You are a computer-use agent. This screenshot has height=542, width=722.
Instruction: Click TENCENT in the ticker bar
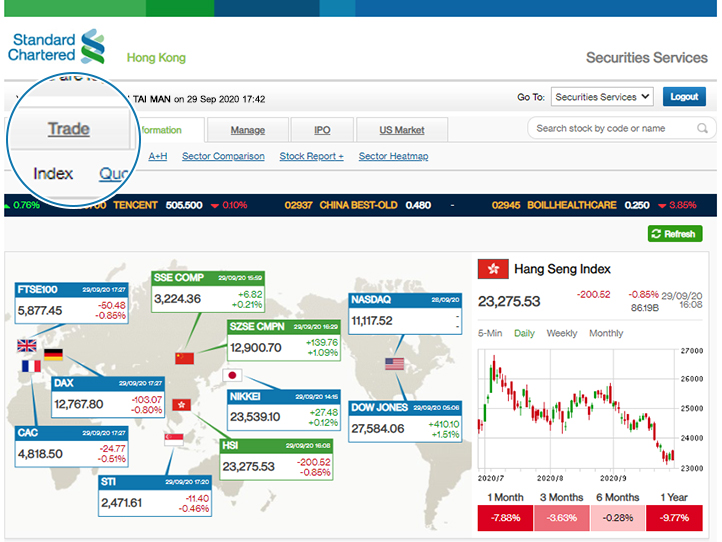tap(135, 205)
